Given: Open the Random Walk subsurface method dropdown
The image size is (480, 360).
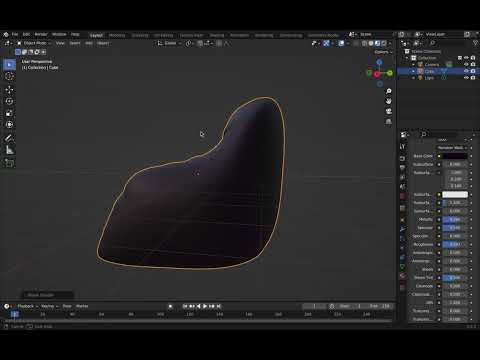Looking at the screenshot, I should [452, 148].
